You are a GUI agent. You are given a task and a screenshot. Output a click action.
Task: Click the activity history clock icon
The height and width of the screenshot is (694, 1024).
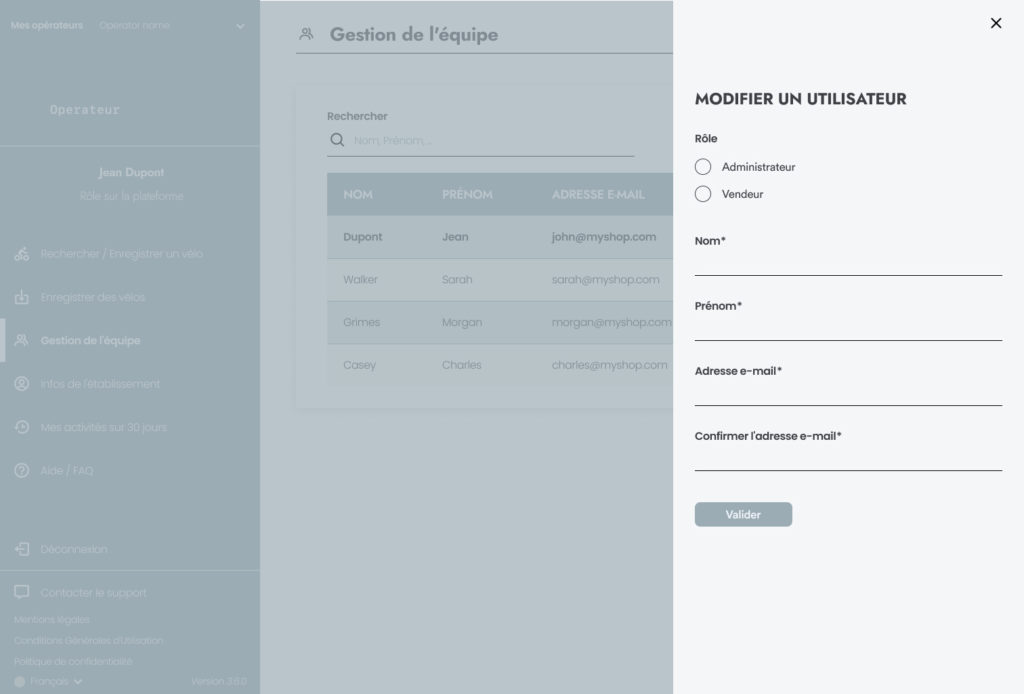22,427
